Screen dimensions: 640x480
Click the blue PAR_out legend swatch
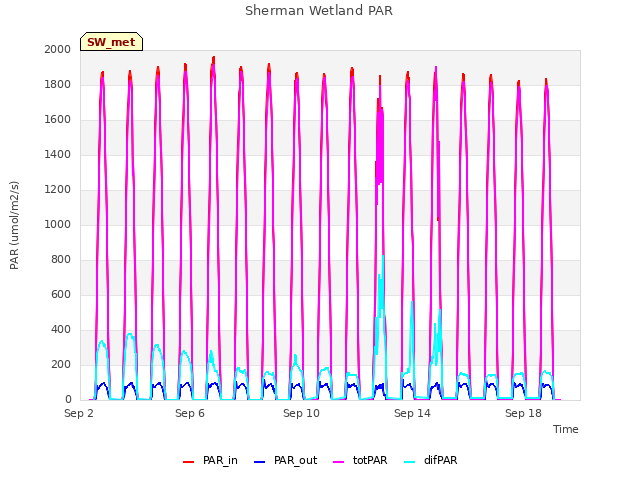pyautogui.click(x=259, y=462)
